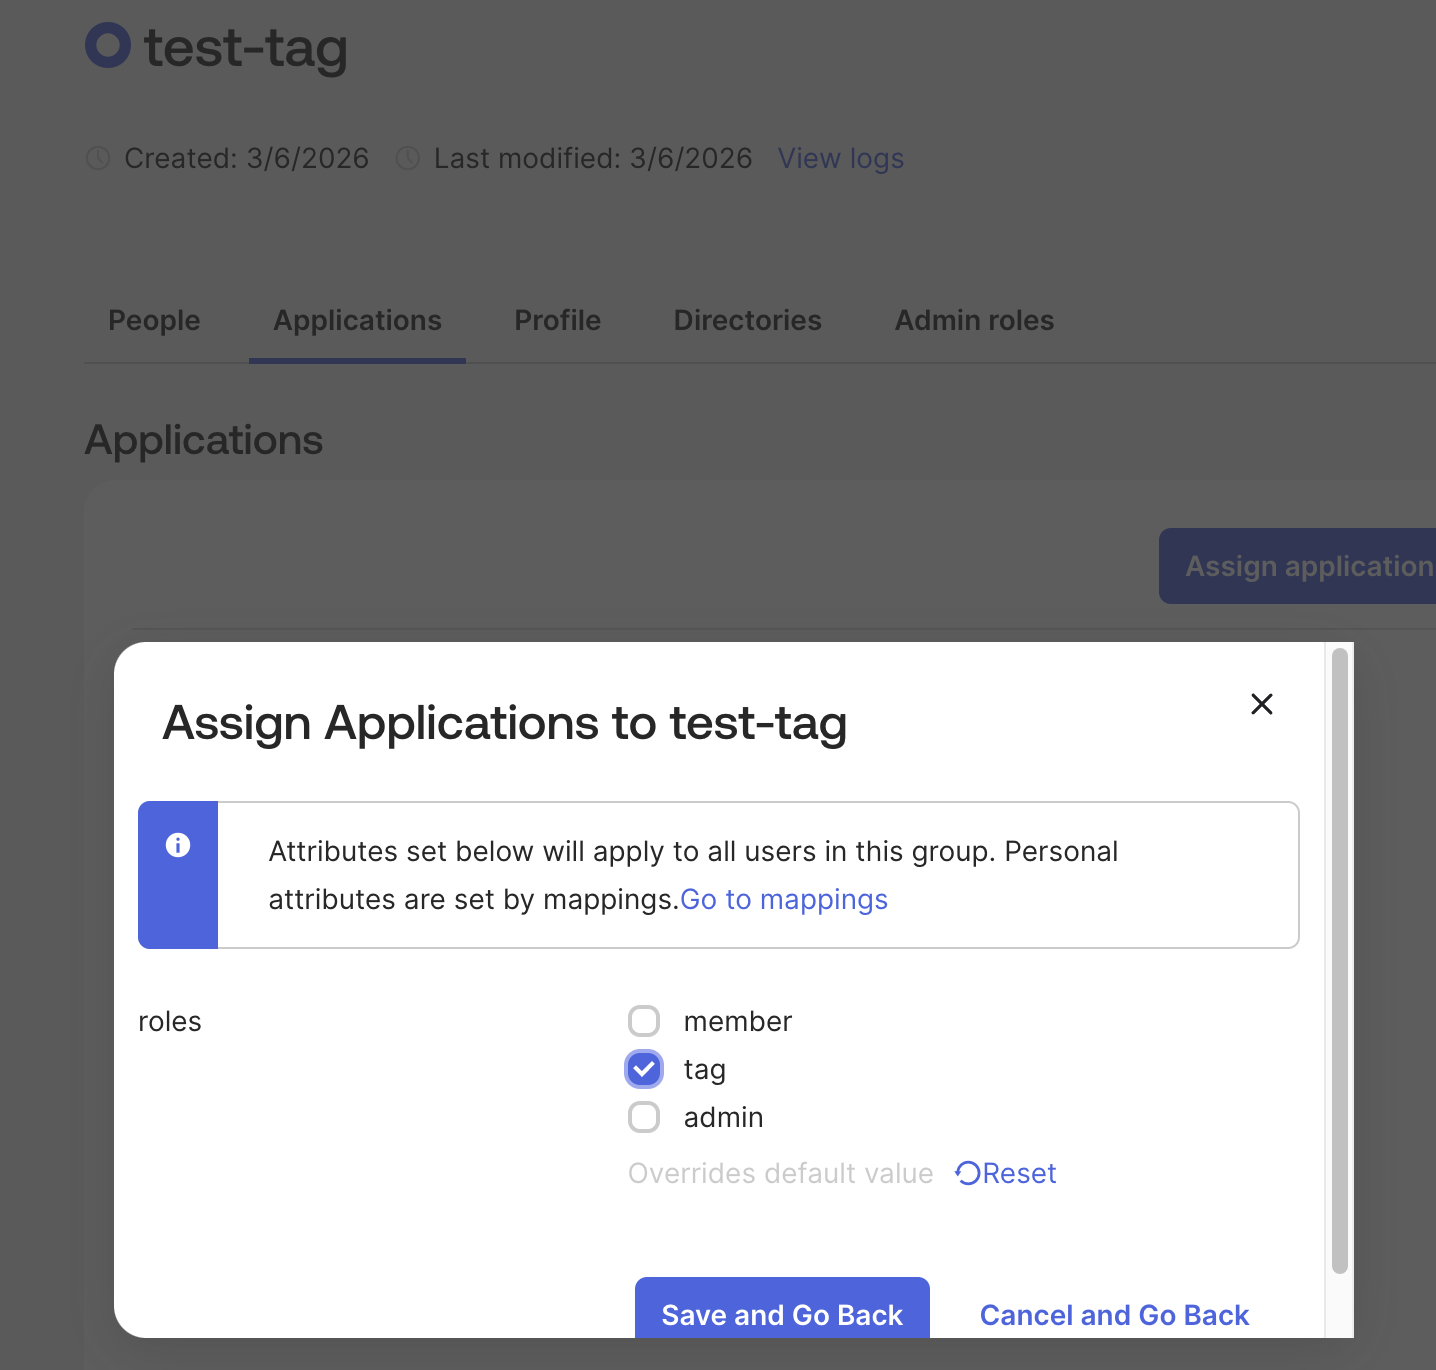Follow the Go to mappings link

(x=783, y=899)
